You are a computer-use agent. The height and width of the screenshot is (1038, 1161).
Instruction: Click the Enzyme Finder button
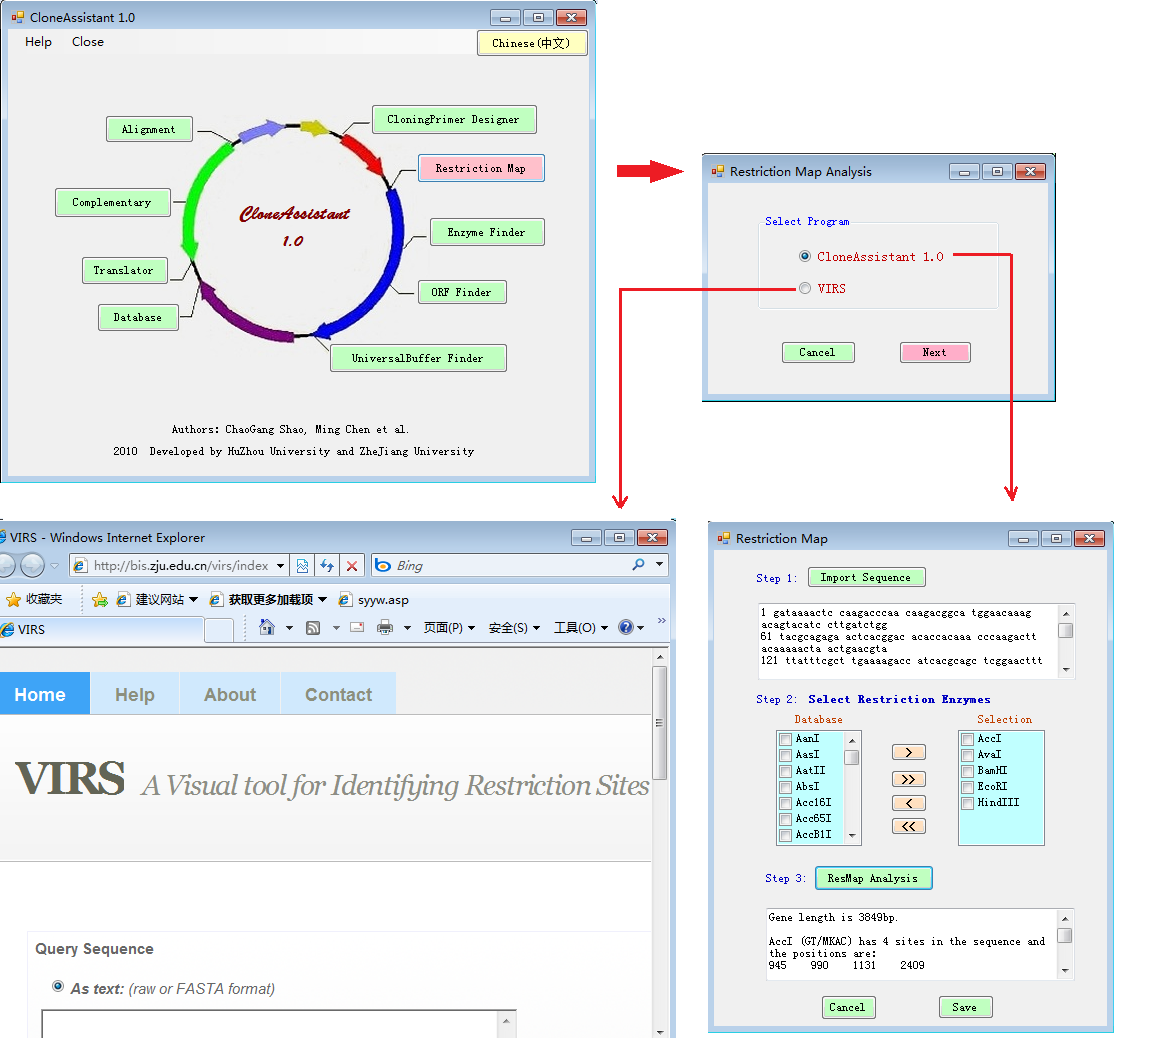pyautogui.click(x=486, y=232)
